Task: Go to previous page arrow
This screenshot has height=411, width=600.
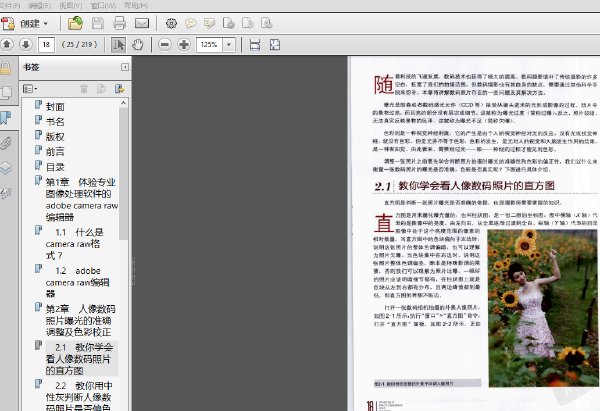Action: click(x=7, y=44)
